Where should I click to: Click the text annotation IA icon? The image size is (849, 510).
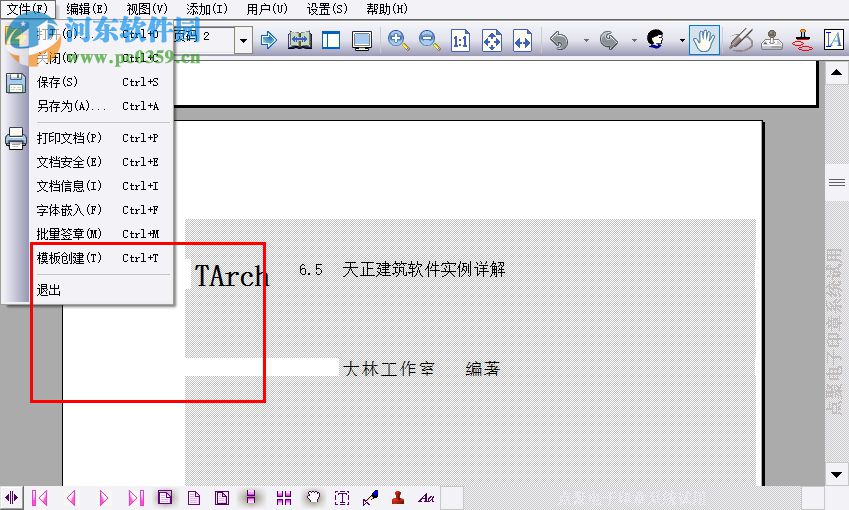(833, 40)
